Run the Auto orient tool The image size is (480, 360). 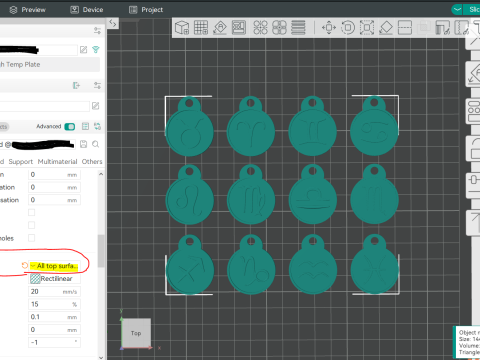point(220,28)
